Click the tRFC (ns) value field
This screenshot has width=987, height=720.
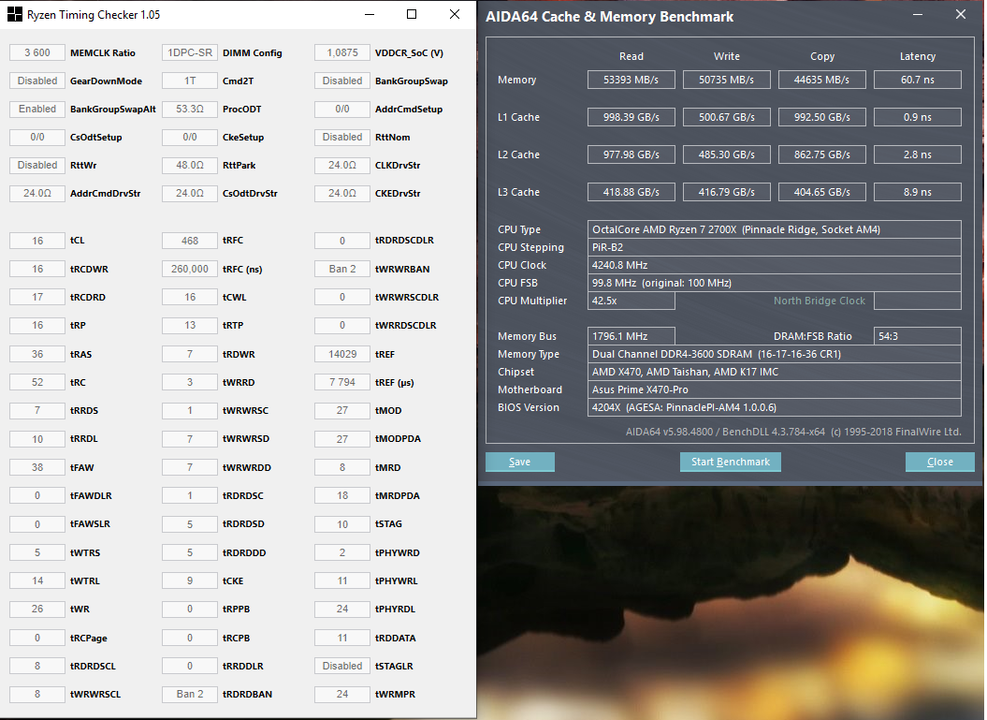189,269
